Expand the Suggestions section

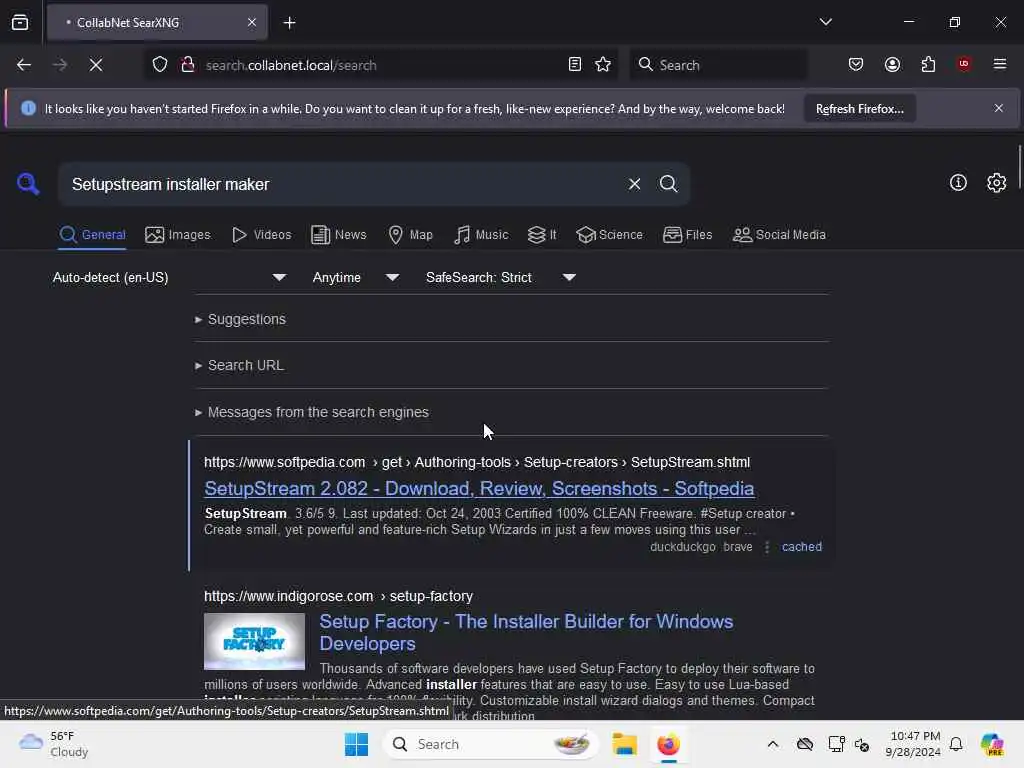[x=240, y=319]
